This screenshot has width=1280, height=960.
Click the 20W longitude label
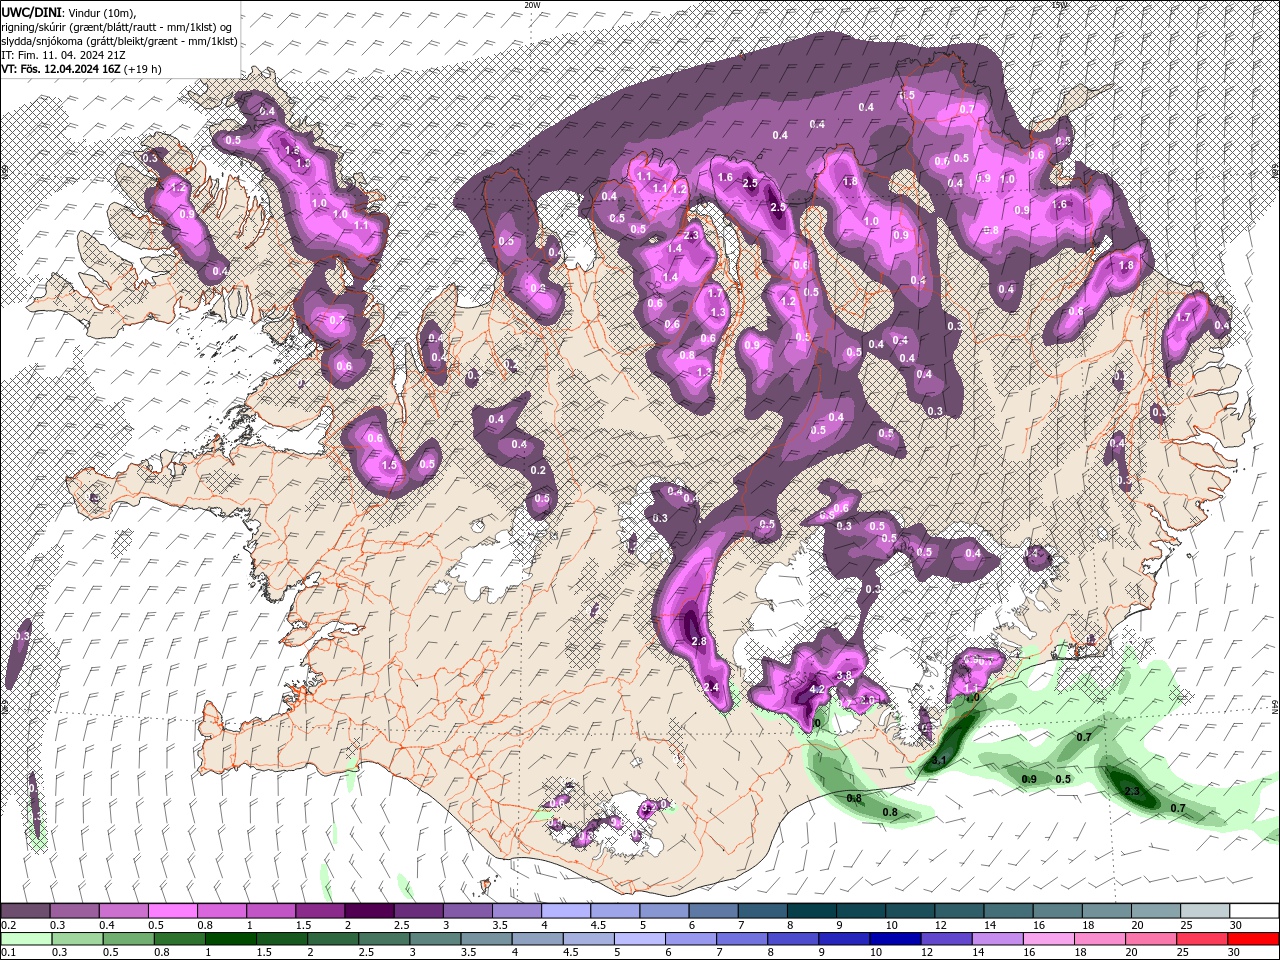click(532, 4)
